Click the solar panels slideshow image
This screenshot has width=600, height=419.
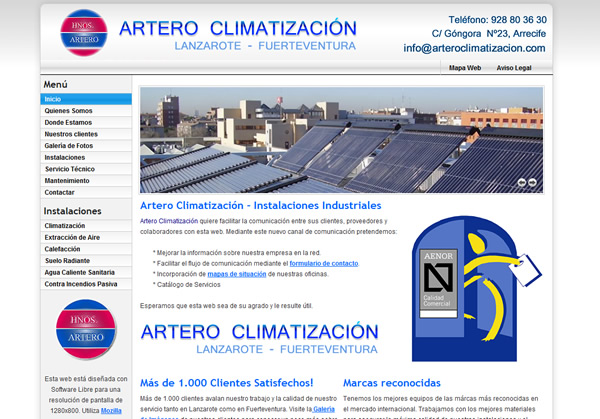(341, 140)
